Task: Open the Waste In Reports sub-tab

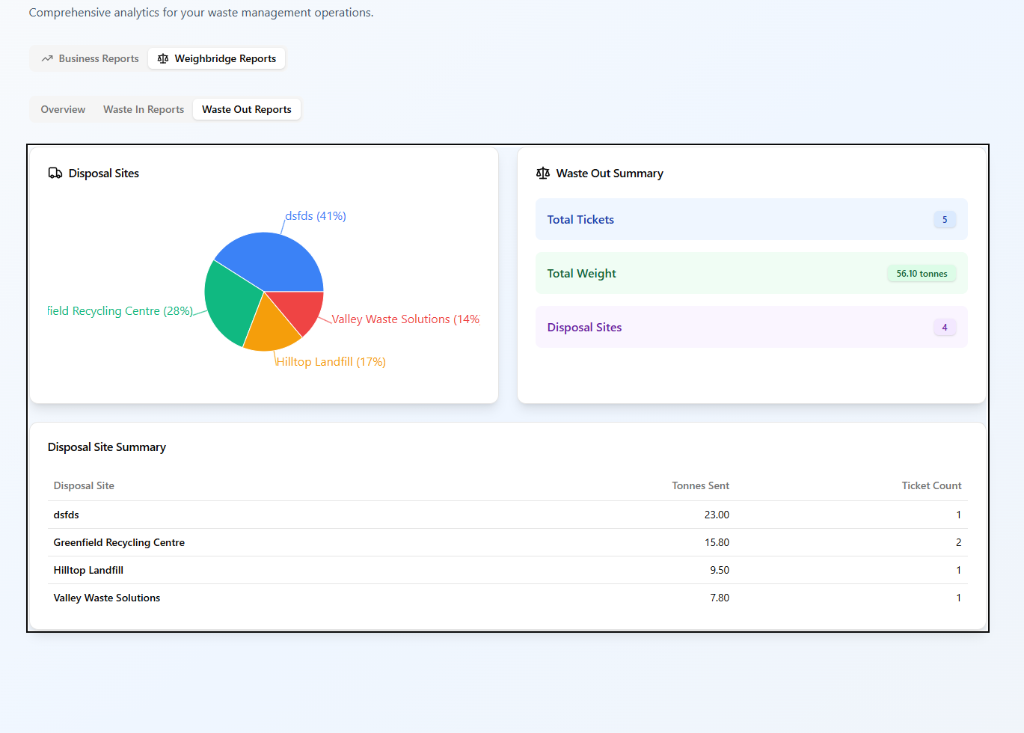Action: [144, 109]
